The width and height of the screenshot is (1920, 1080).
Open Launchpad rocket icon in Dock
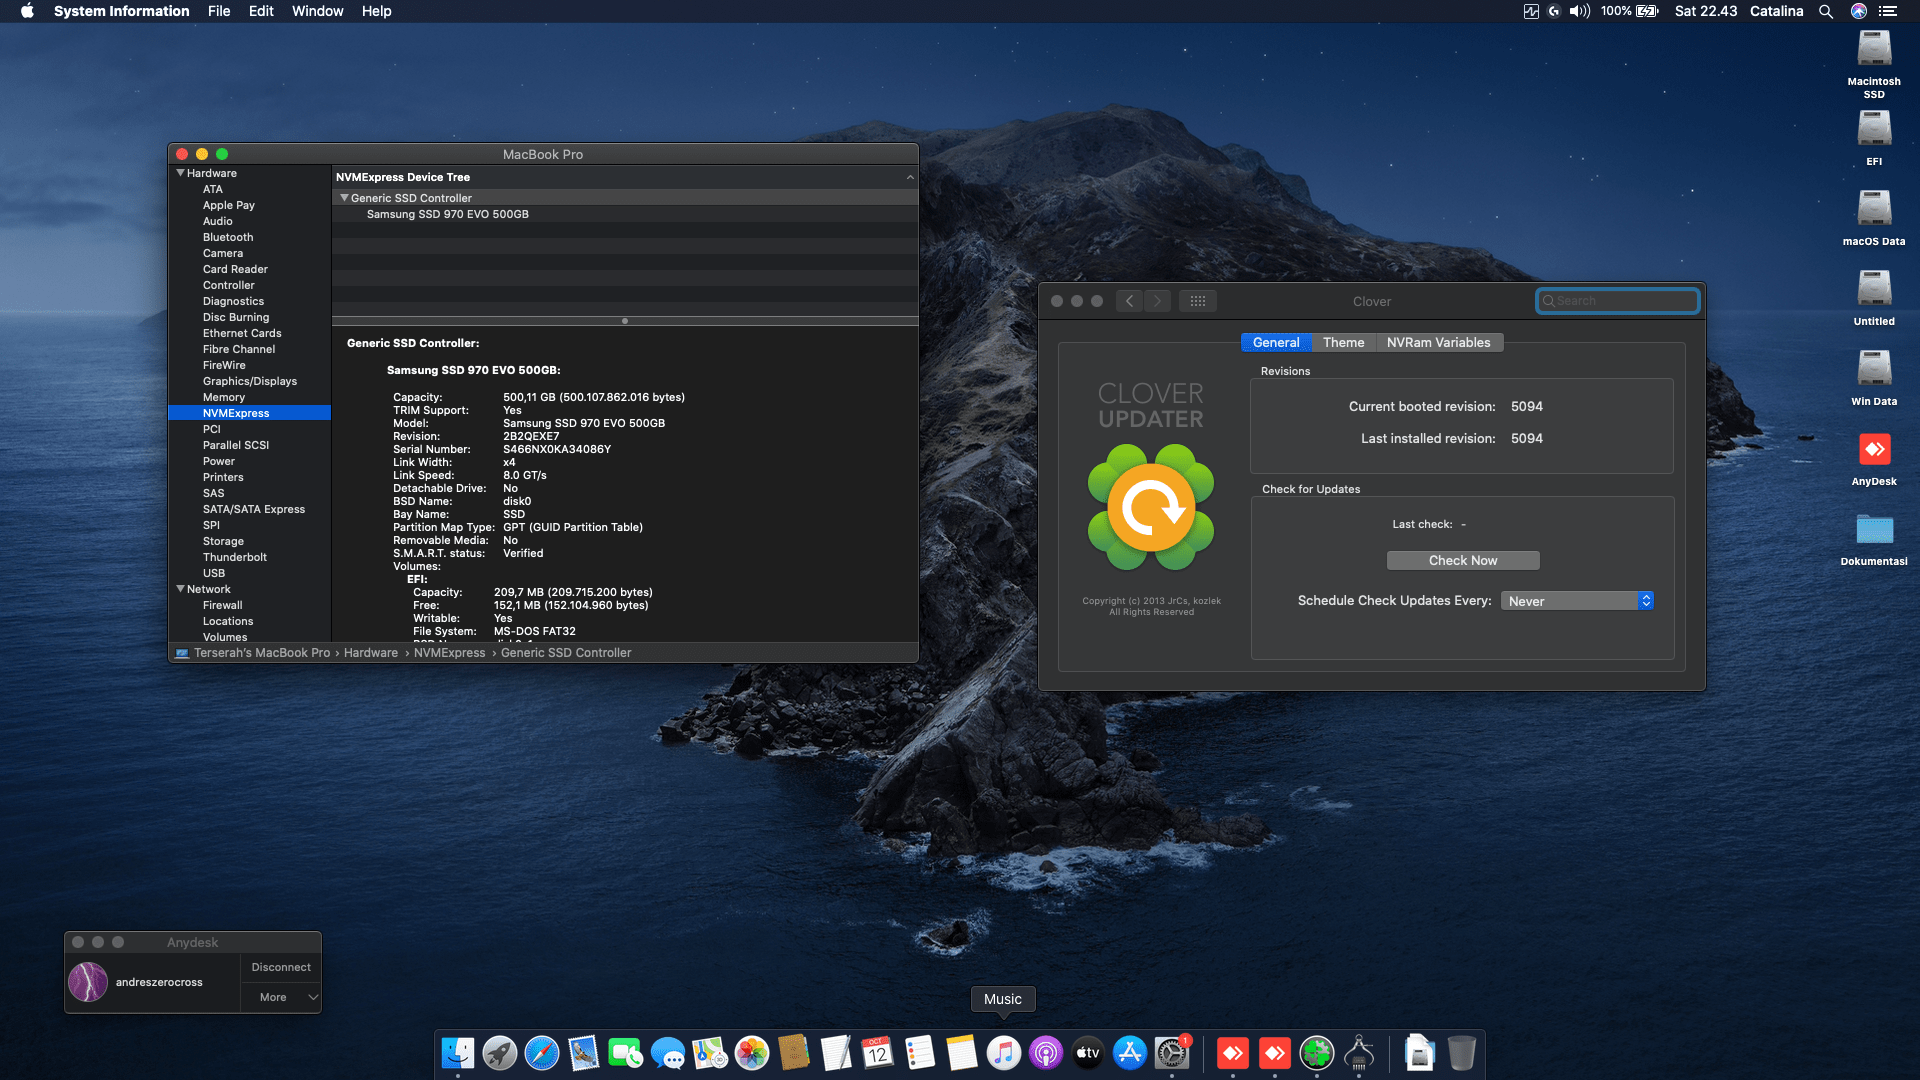(x=500, y=1053)
